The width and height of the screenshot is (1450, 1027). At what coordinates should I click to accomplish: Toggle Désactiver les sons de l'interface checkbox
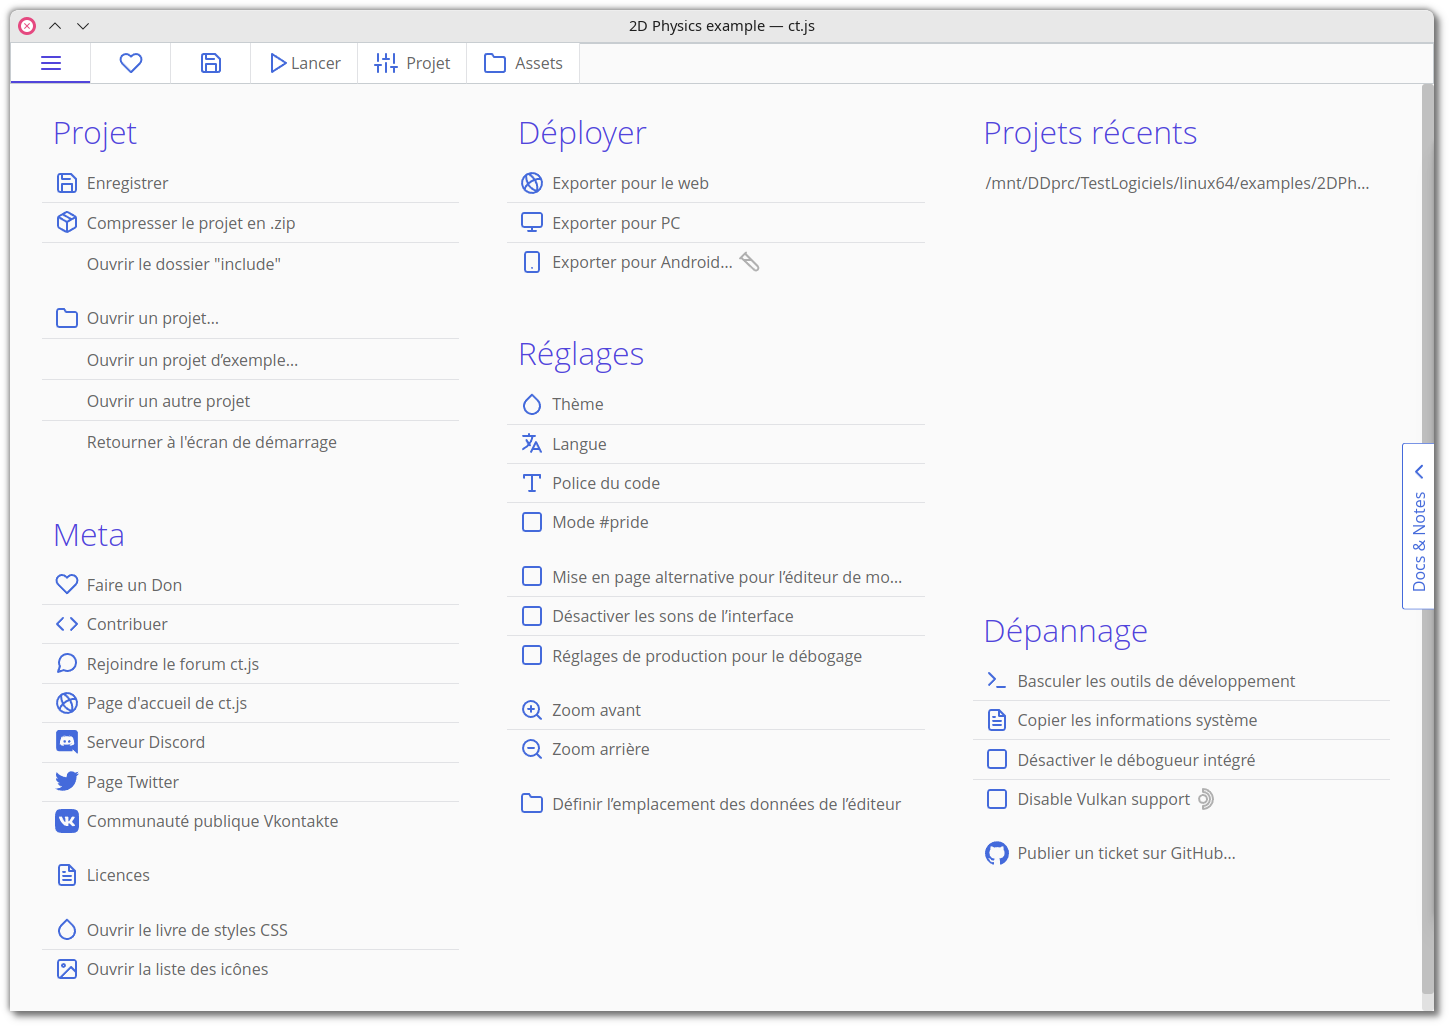coord(532,616)
